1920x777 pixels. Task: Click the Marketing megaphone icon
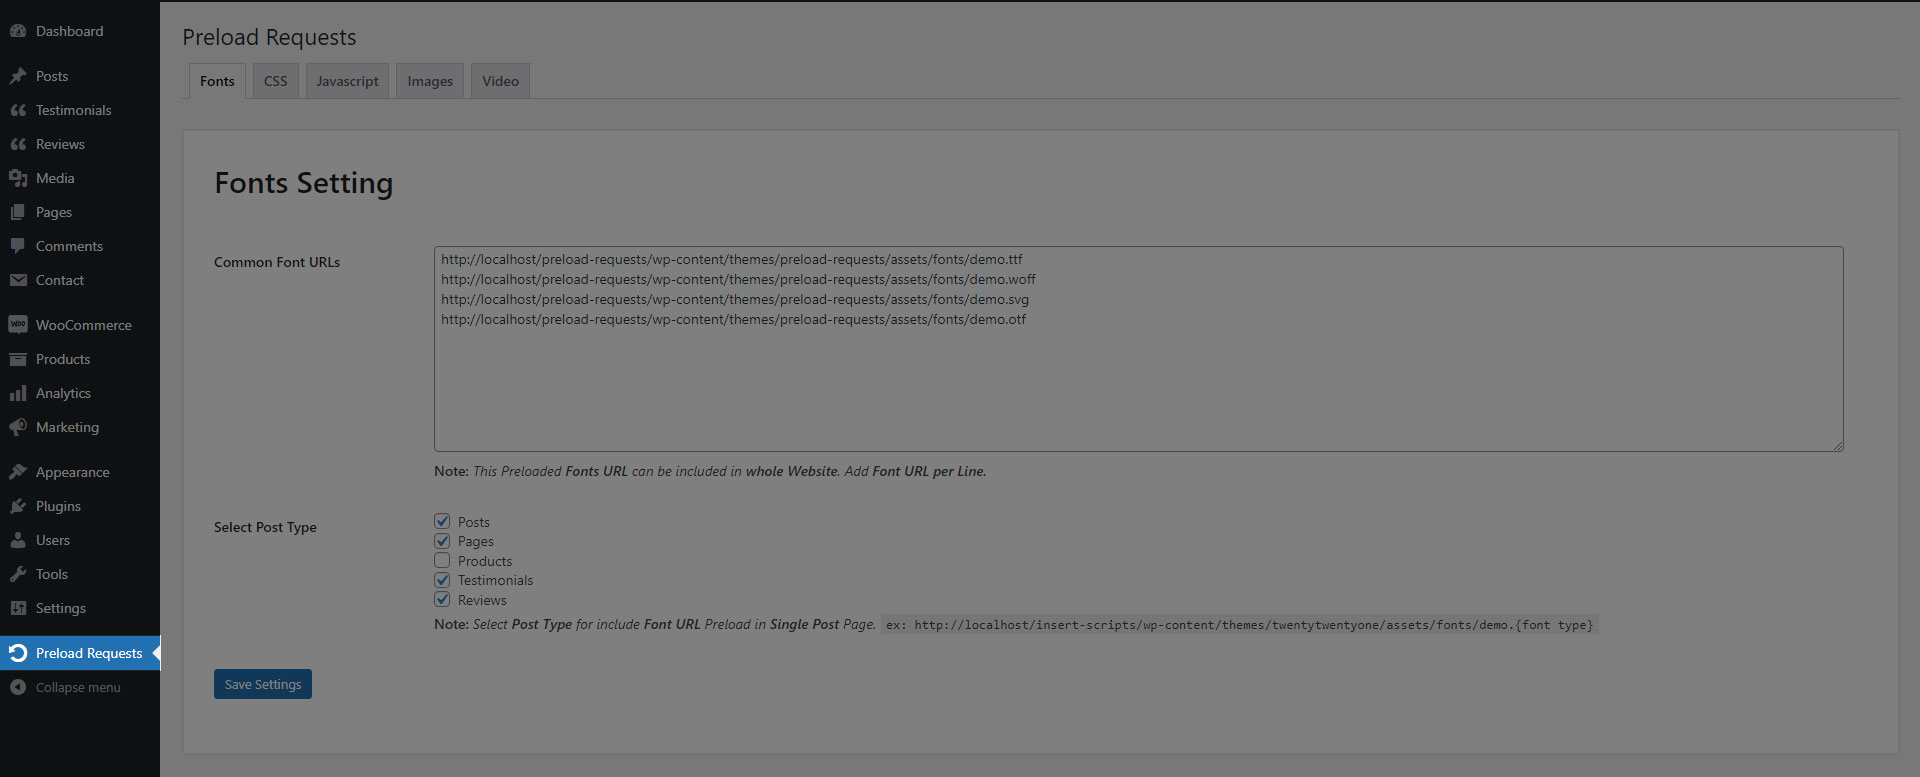(x=18, y=427)
